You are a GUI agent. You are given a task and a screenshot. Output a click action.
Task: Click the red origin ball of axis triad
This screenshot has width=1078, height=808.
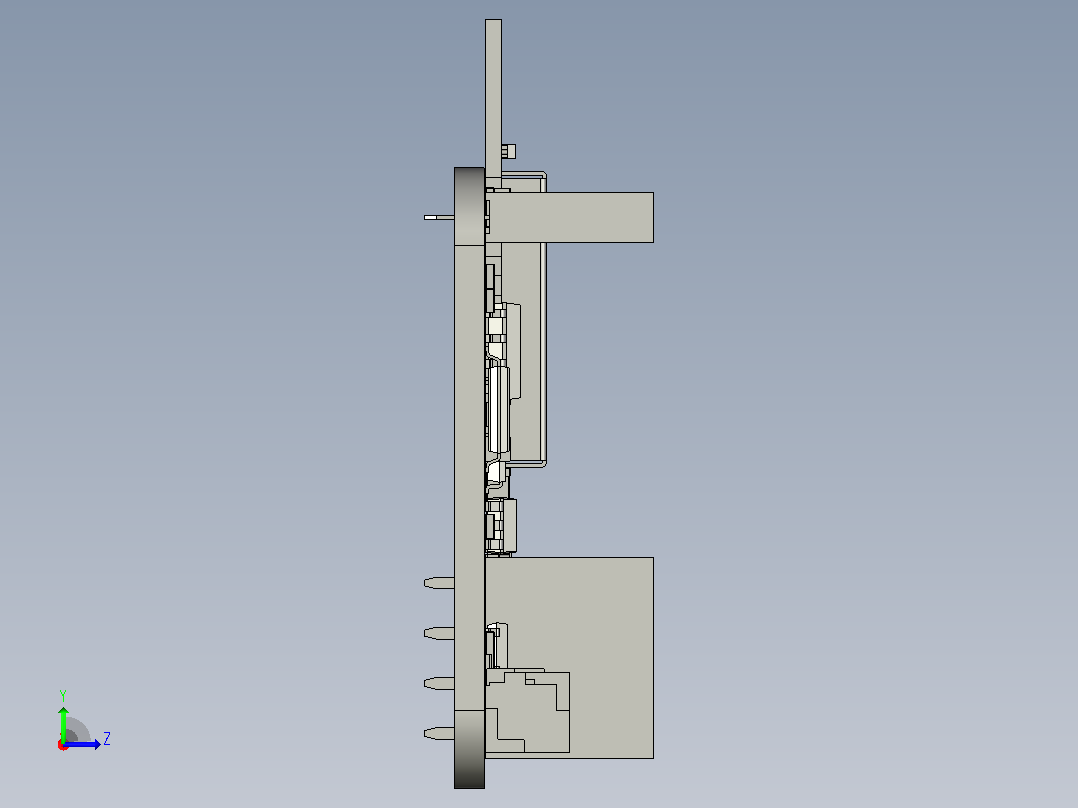pyautogui.click(x=63, y=745)
